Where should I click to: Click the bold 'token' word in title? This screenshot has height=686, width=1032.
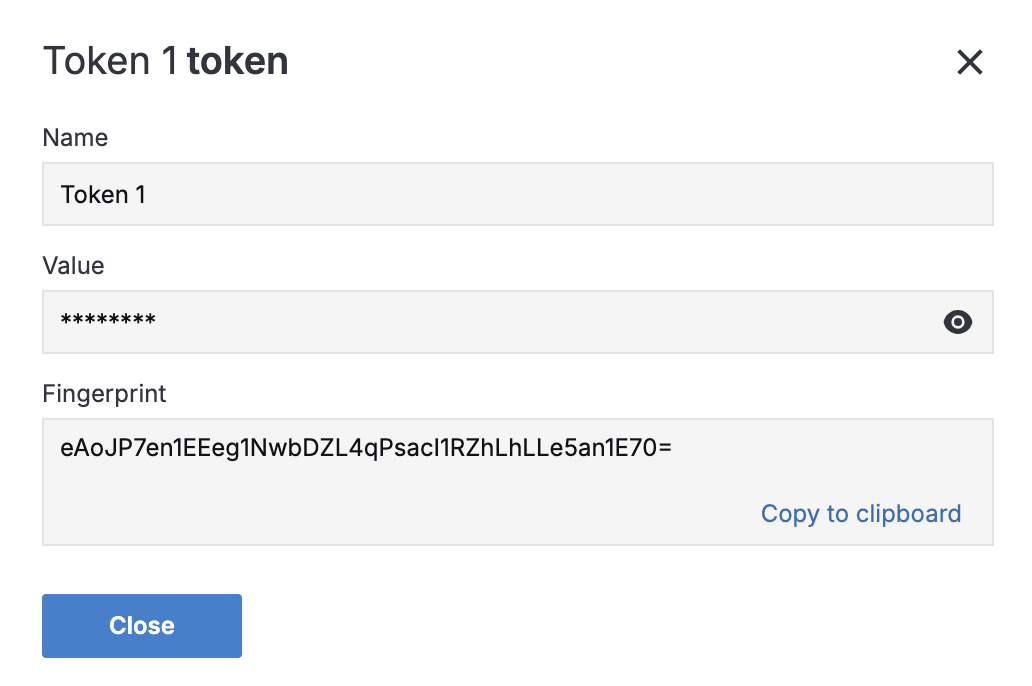tap(237, 62)
